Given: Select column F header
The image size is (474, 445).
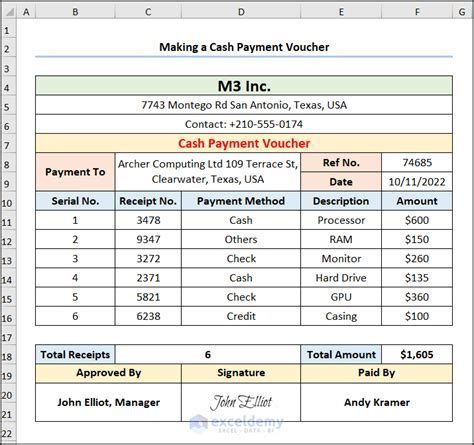Looking at the screenshot, I should coord(417,12).
